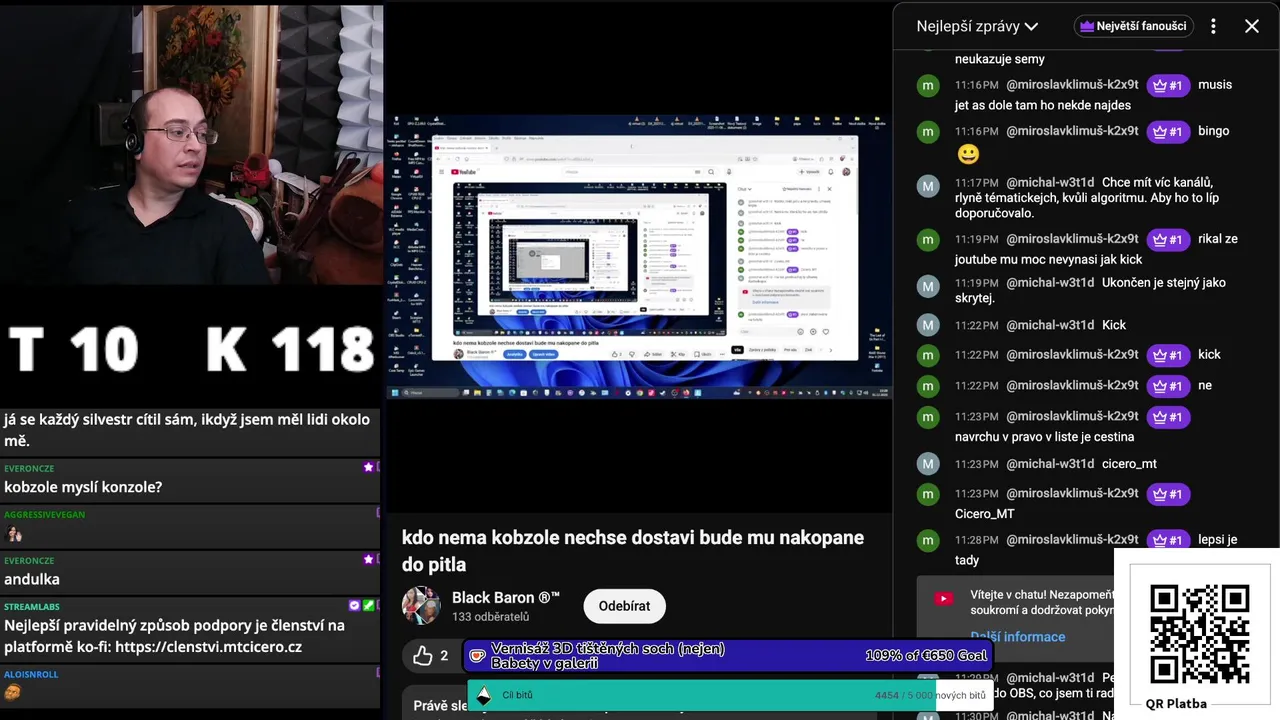The image size is (1280, 720).
Task: Click the like count number 2
Action: tap(444, 656)
